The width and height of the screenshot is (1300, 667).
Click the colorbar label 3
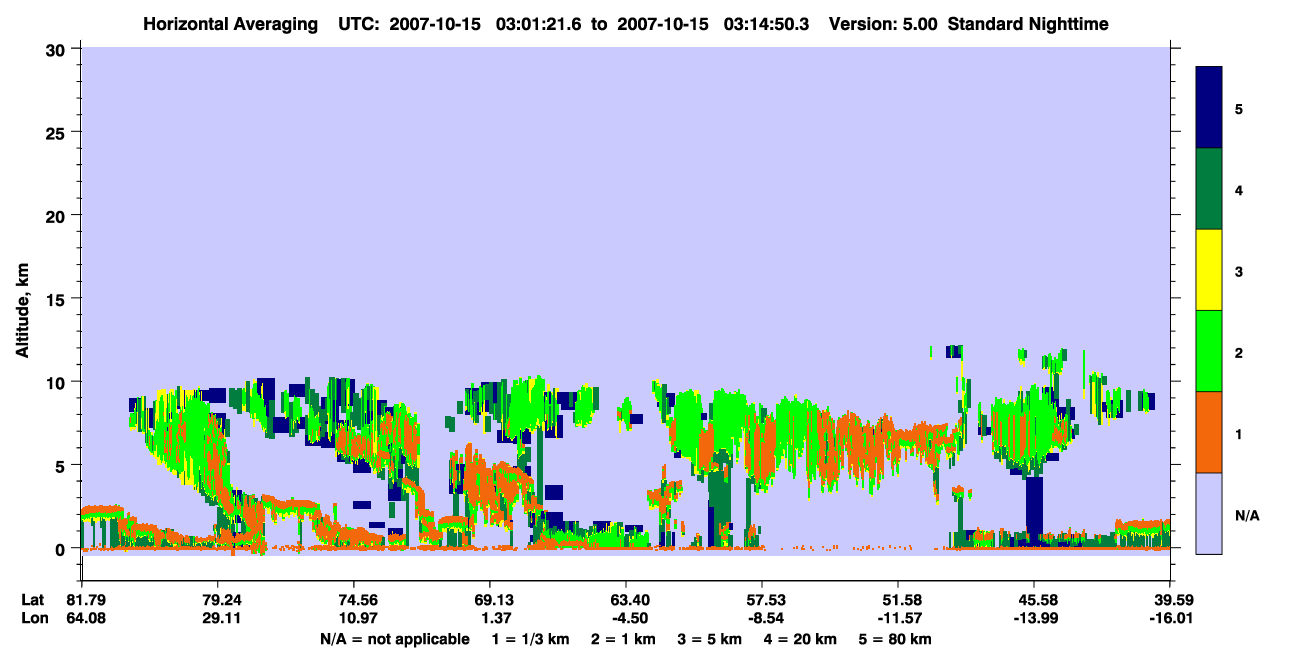pos(1239,270)
